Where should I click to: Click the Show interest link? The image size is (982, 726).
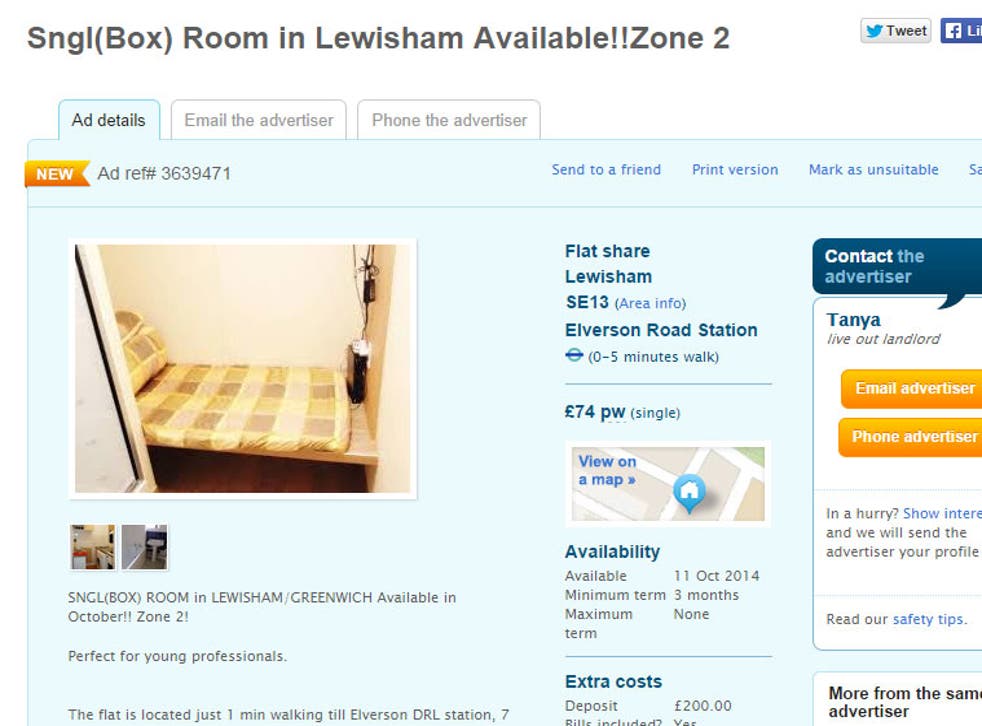pyautogui.click(x=942, y=514)
